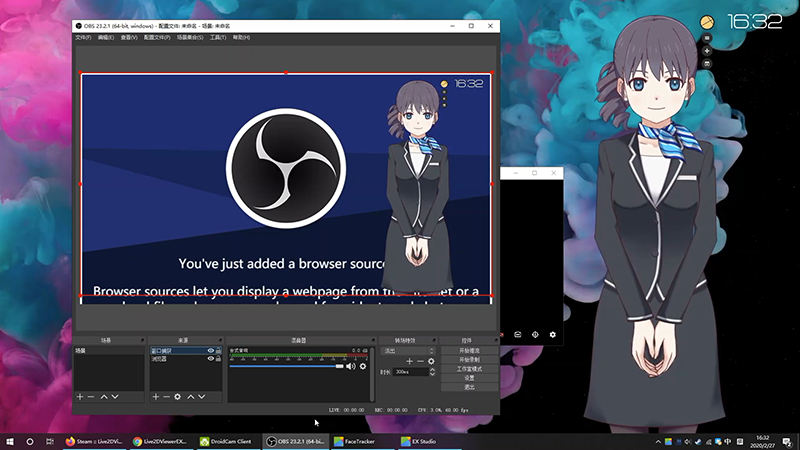This screenshot has width=800, height=450.
Task: Decrease the transition duration with the down arrow
Action: pos(432,374)
